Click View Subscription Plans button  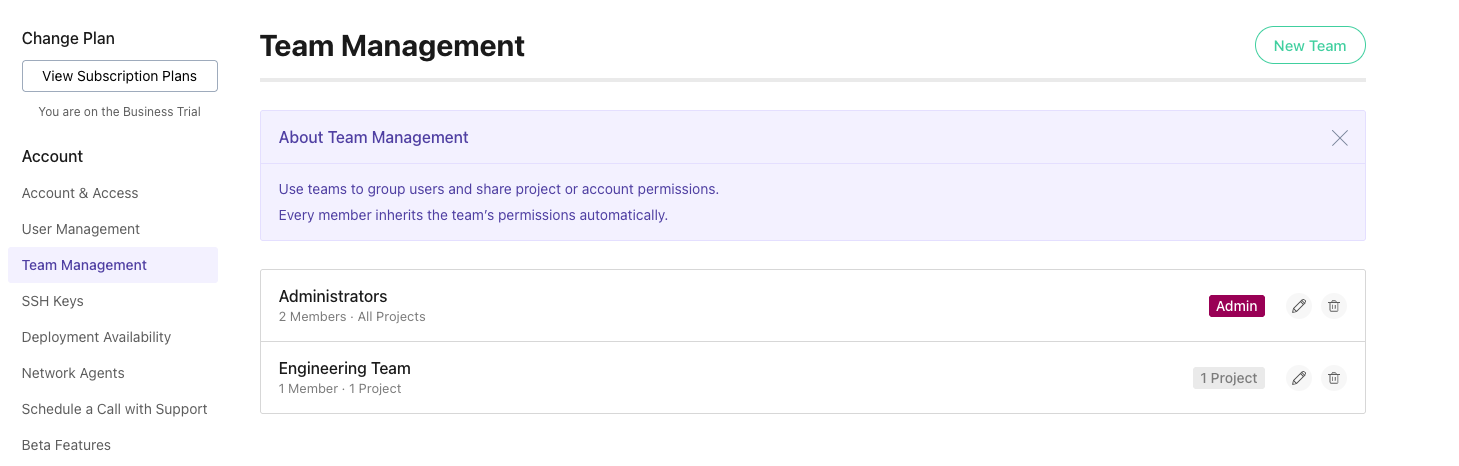(x=120, y=76)
